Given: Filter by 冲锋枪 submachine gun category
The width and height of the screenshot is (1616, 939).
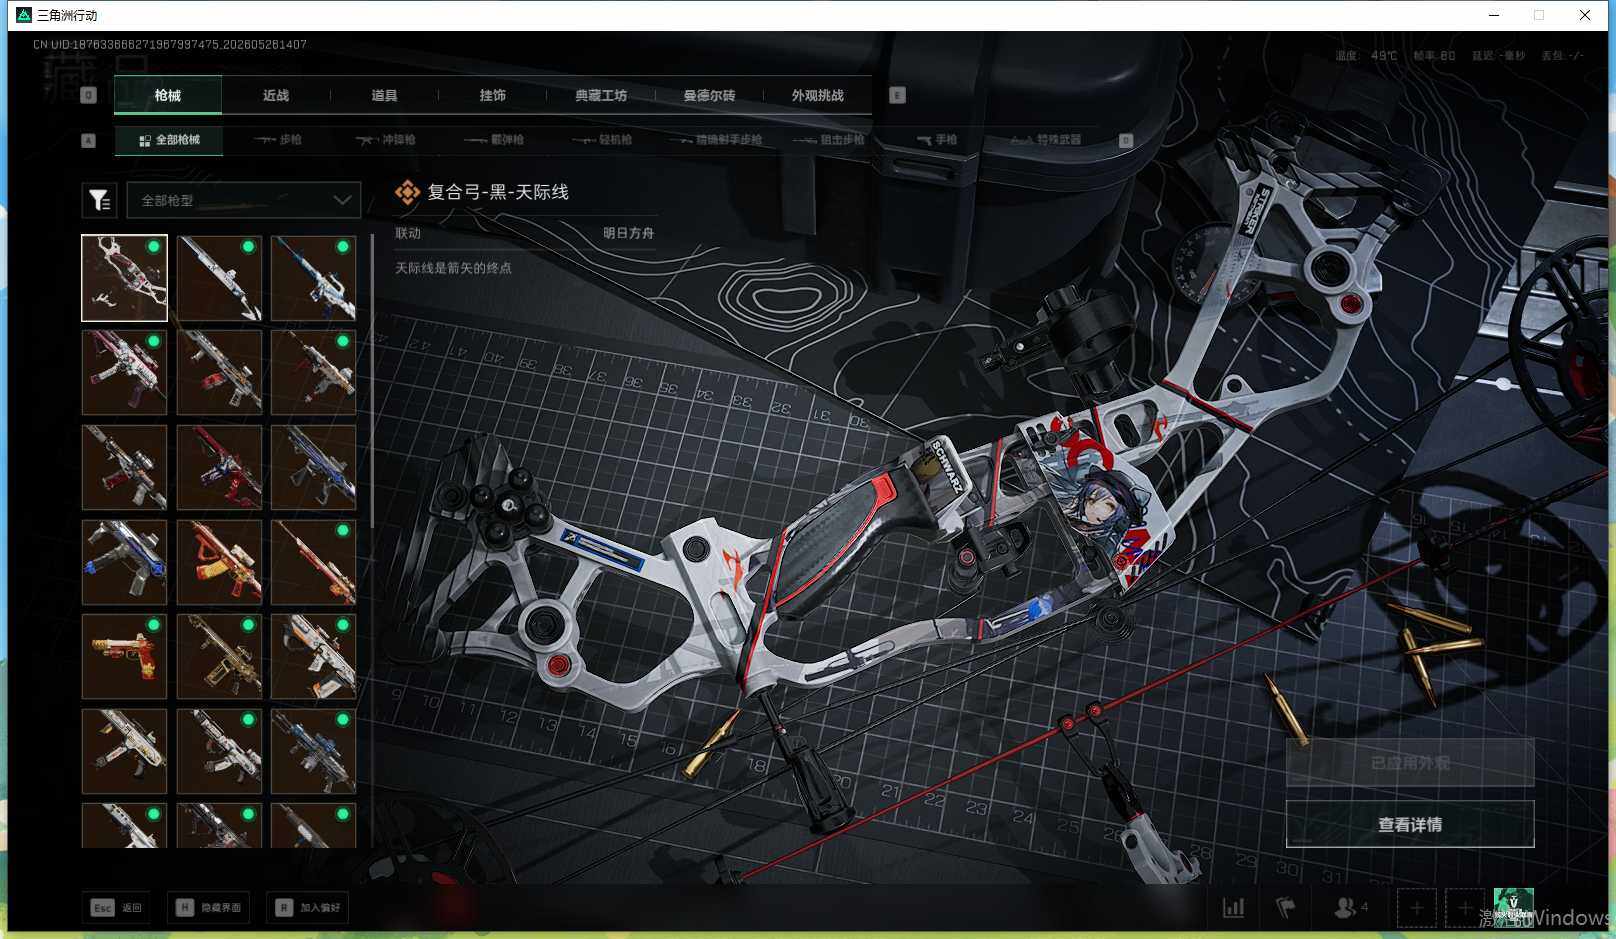Looking at the screenshot, I should (x=386, y=140).
